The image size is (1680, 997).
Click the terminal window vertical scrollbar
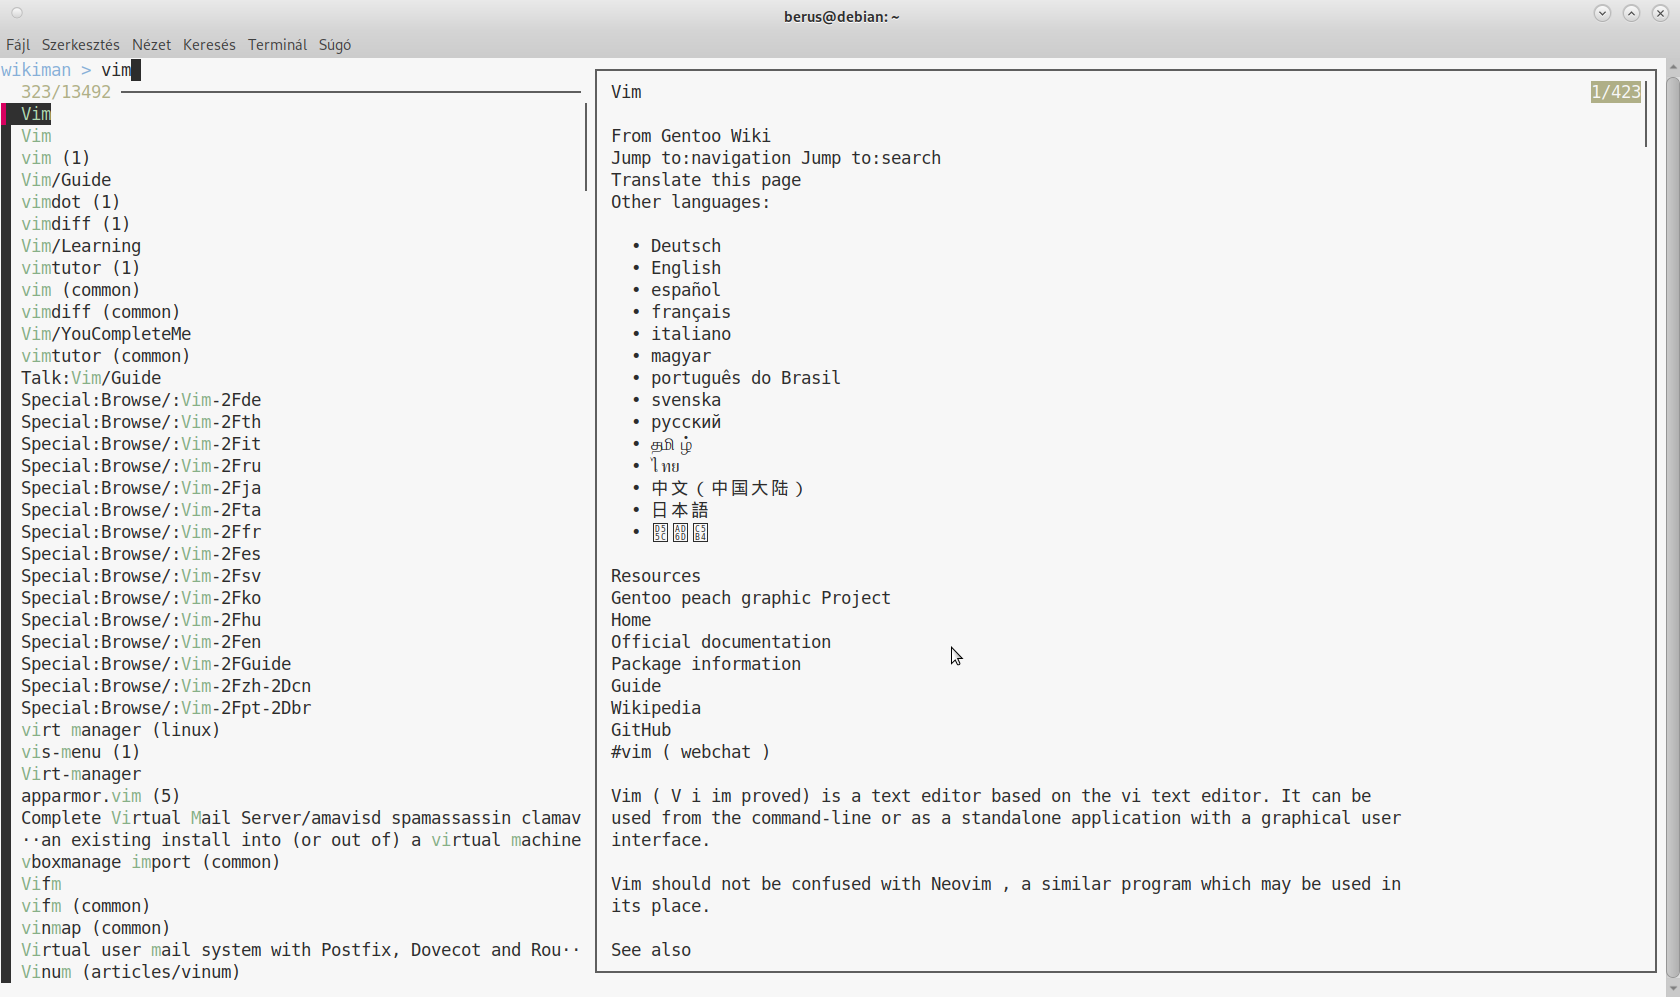(x=1673, y=527)
